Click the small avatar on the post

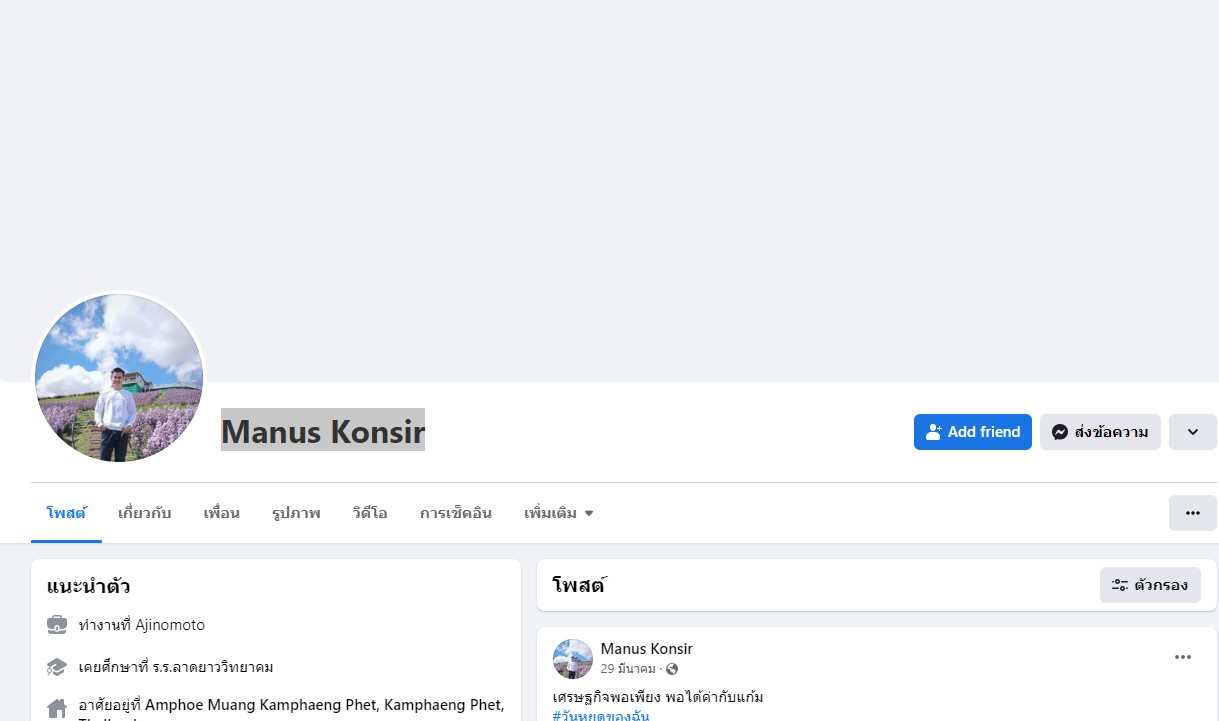point(573,659)
